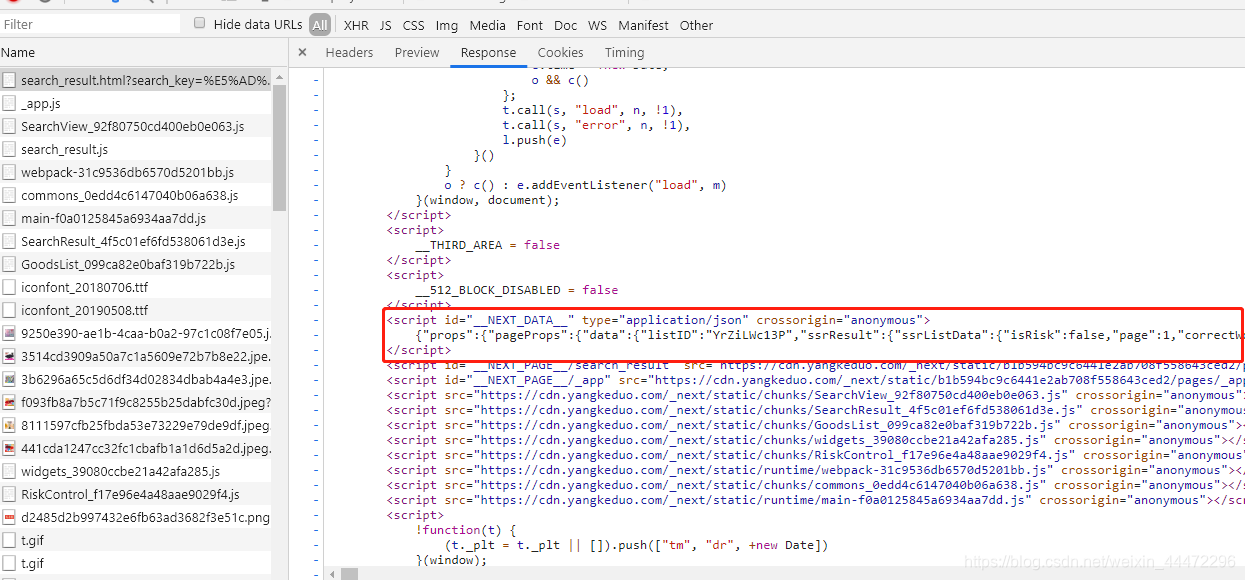
Task: Filter requests by Img
Action: (446, 25)
